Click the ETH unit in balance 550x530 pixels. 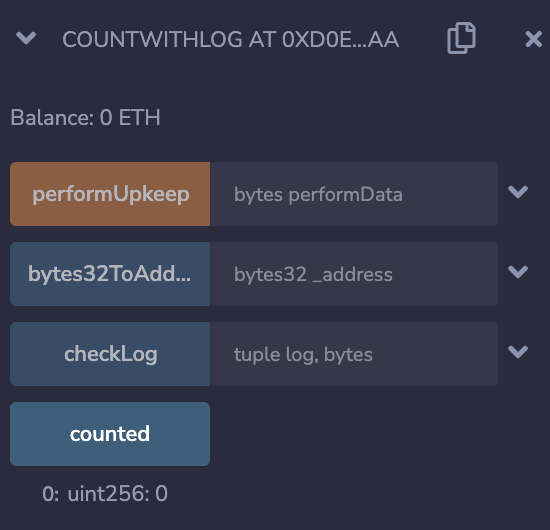(x=139, y=117)
